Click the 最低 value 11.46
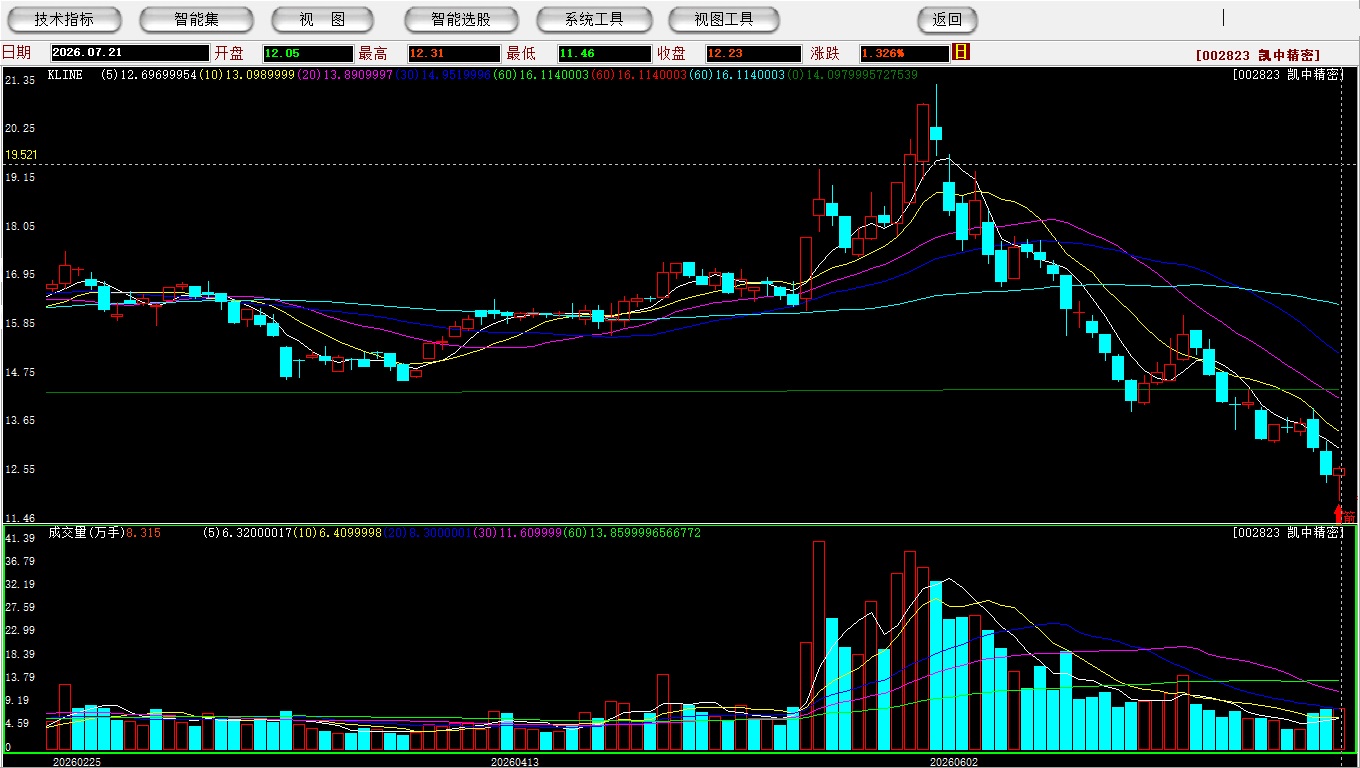The width and height of the screenshot is (1360, 768). tap(605, 53)
